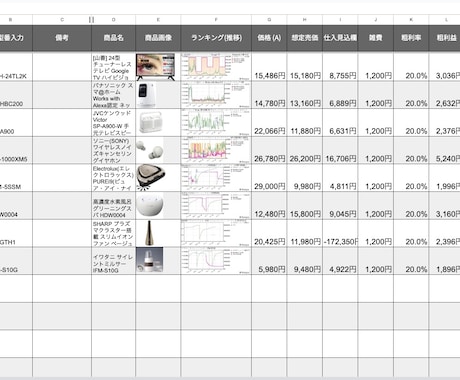Open ranking chart for SHARP row
The width and height of the screenshot is (460, 380).
tap(216, 233)
